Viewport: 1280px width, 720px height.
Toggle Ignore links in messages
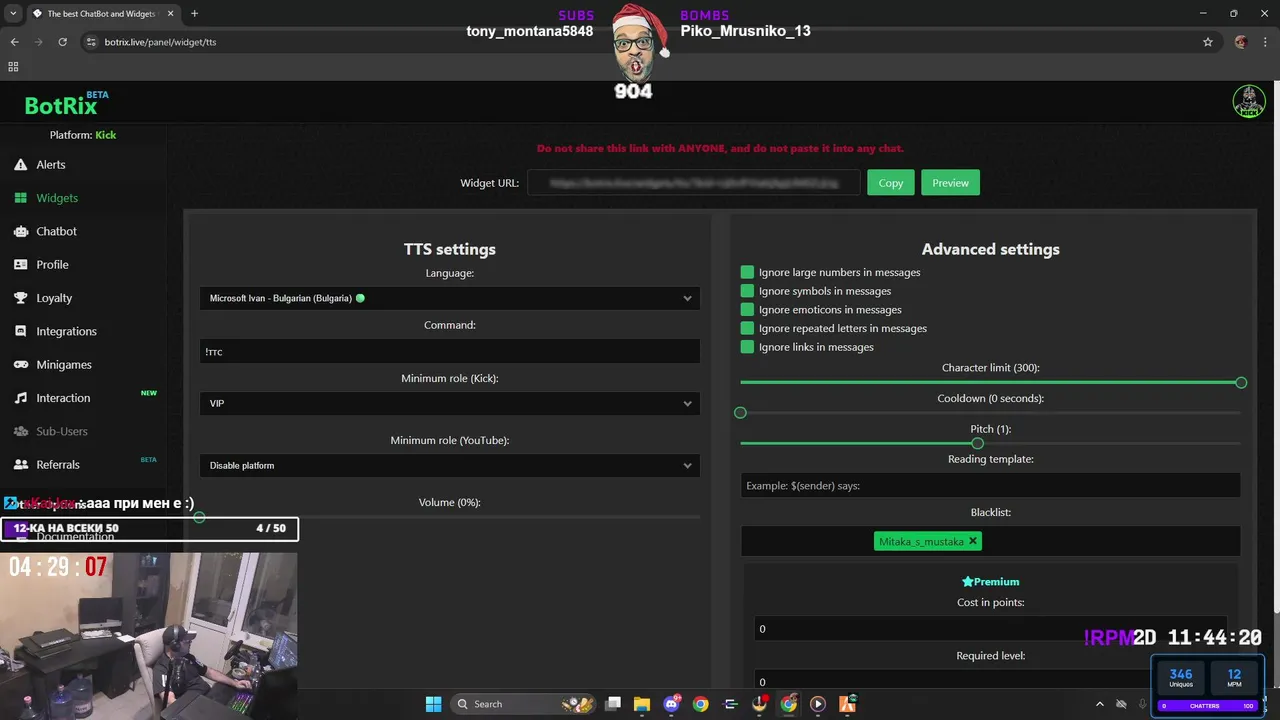pos(747,347)
